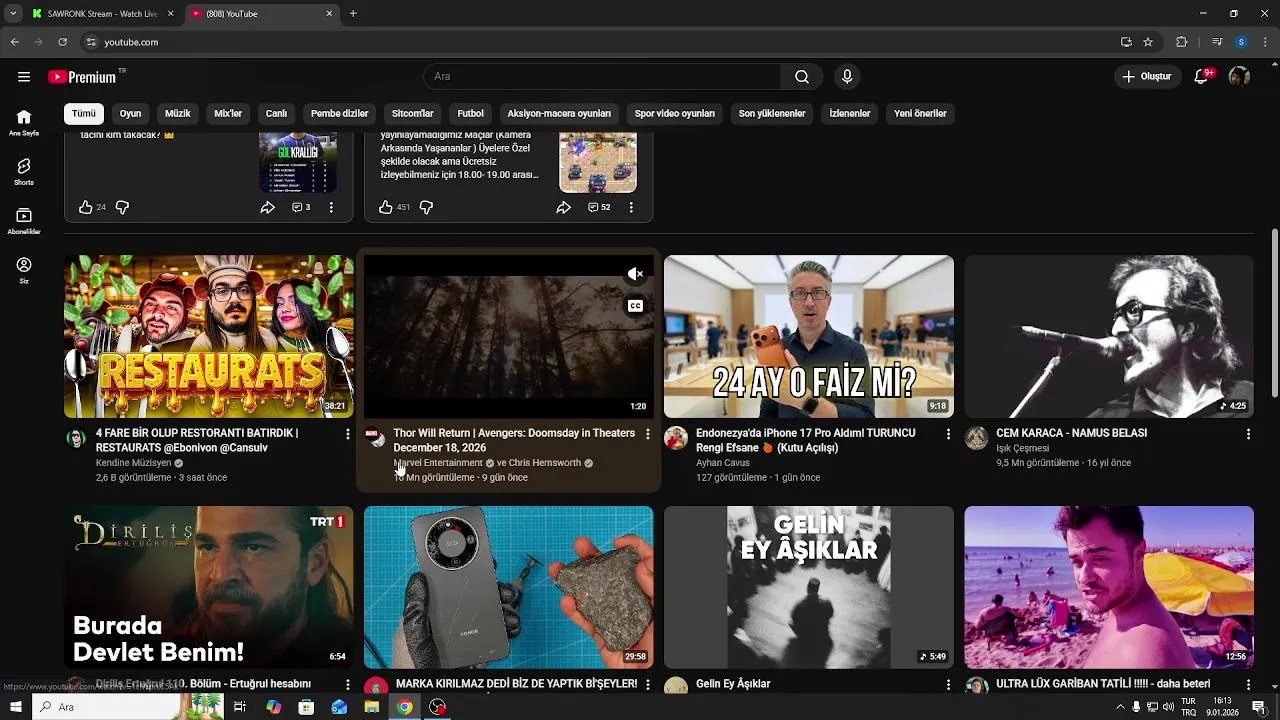Screen dimensions: 1280x720
Task: Select the Oyun filter chip
Action: click(x=131, y=114)
